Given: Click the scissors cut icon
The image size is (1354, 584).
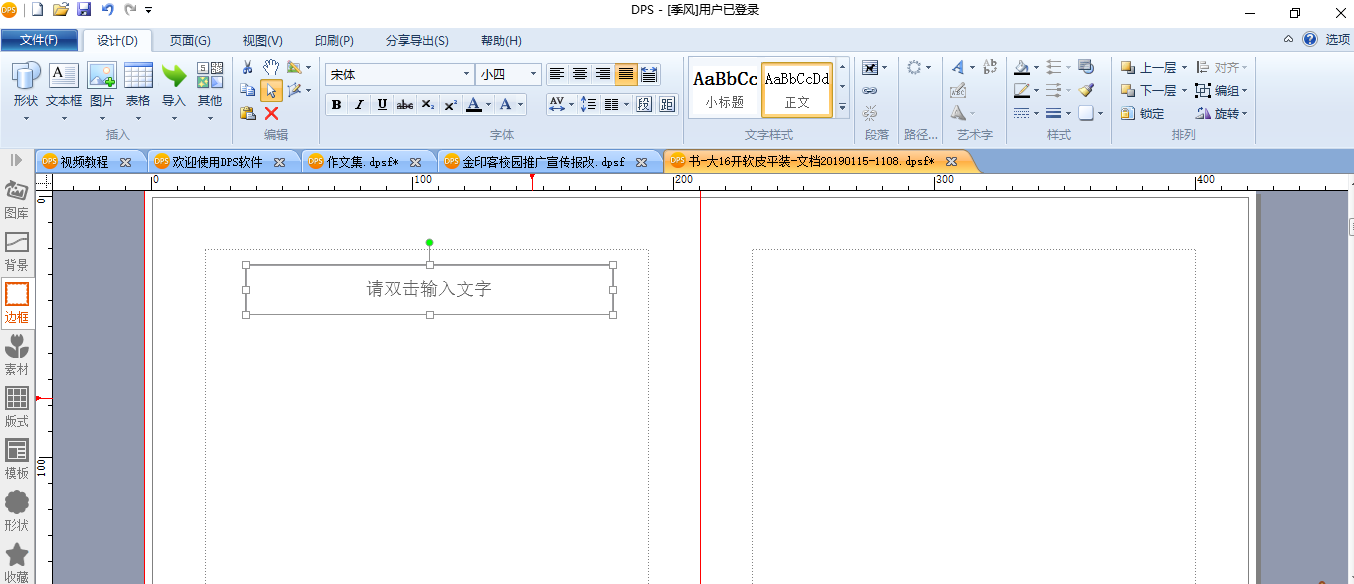Looking at the screenshot, I should click(x=248, y=67).
